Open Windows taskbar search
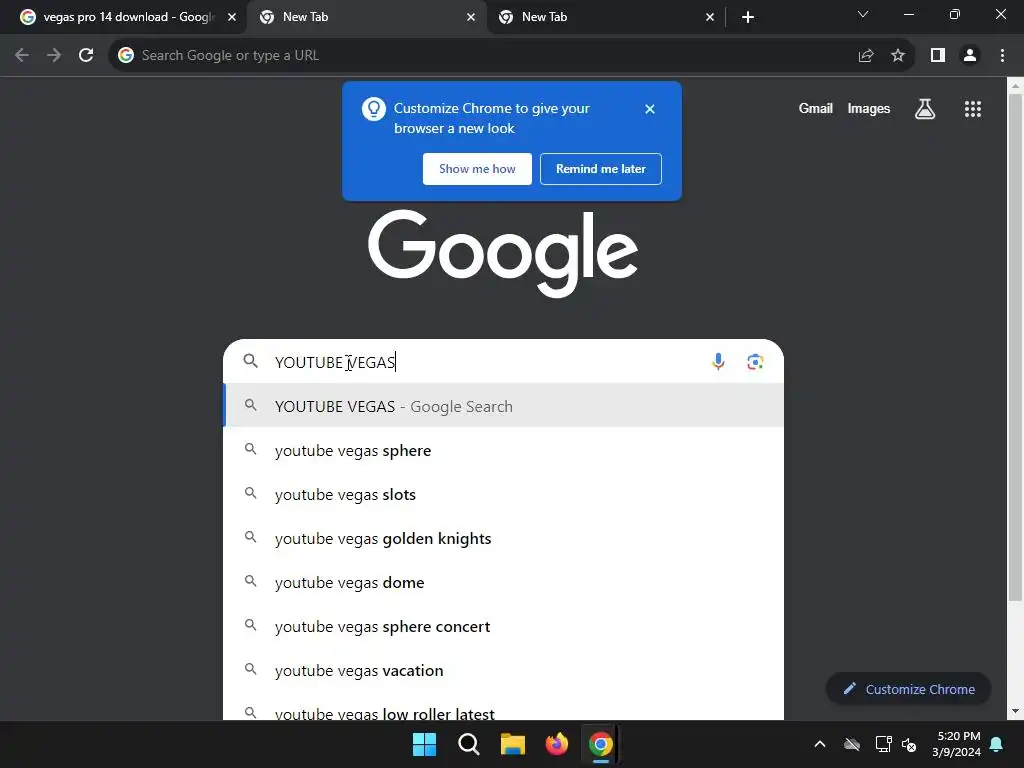The height and width of the screenshot is (768, 1024). [468, 744]
